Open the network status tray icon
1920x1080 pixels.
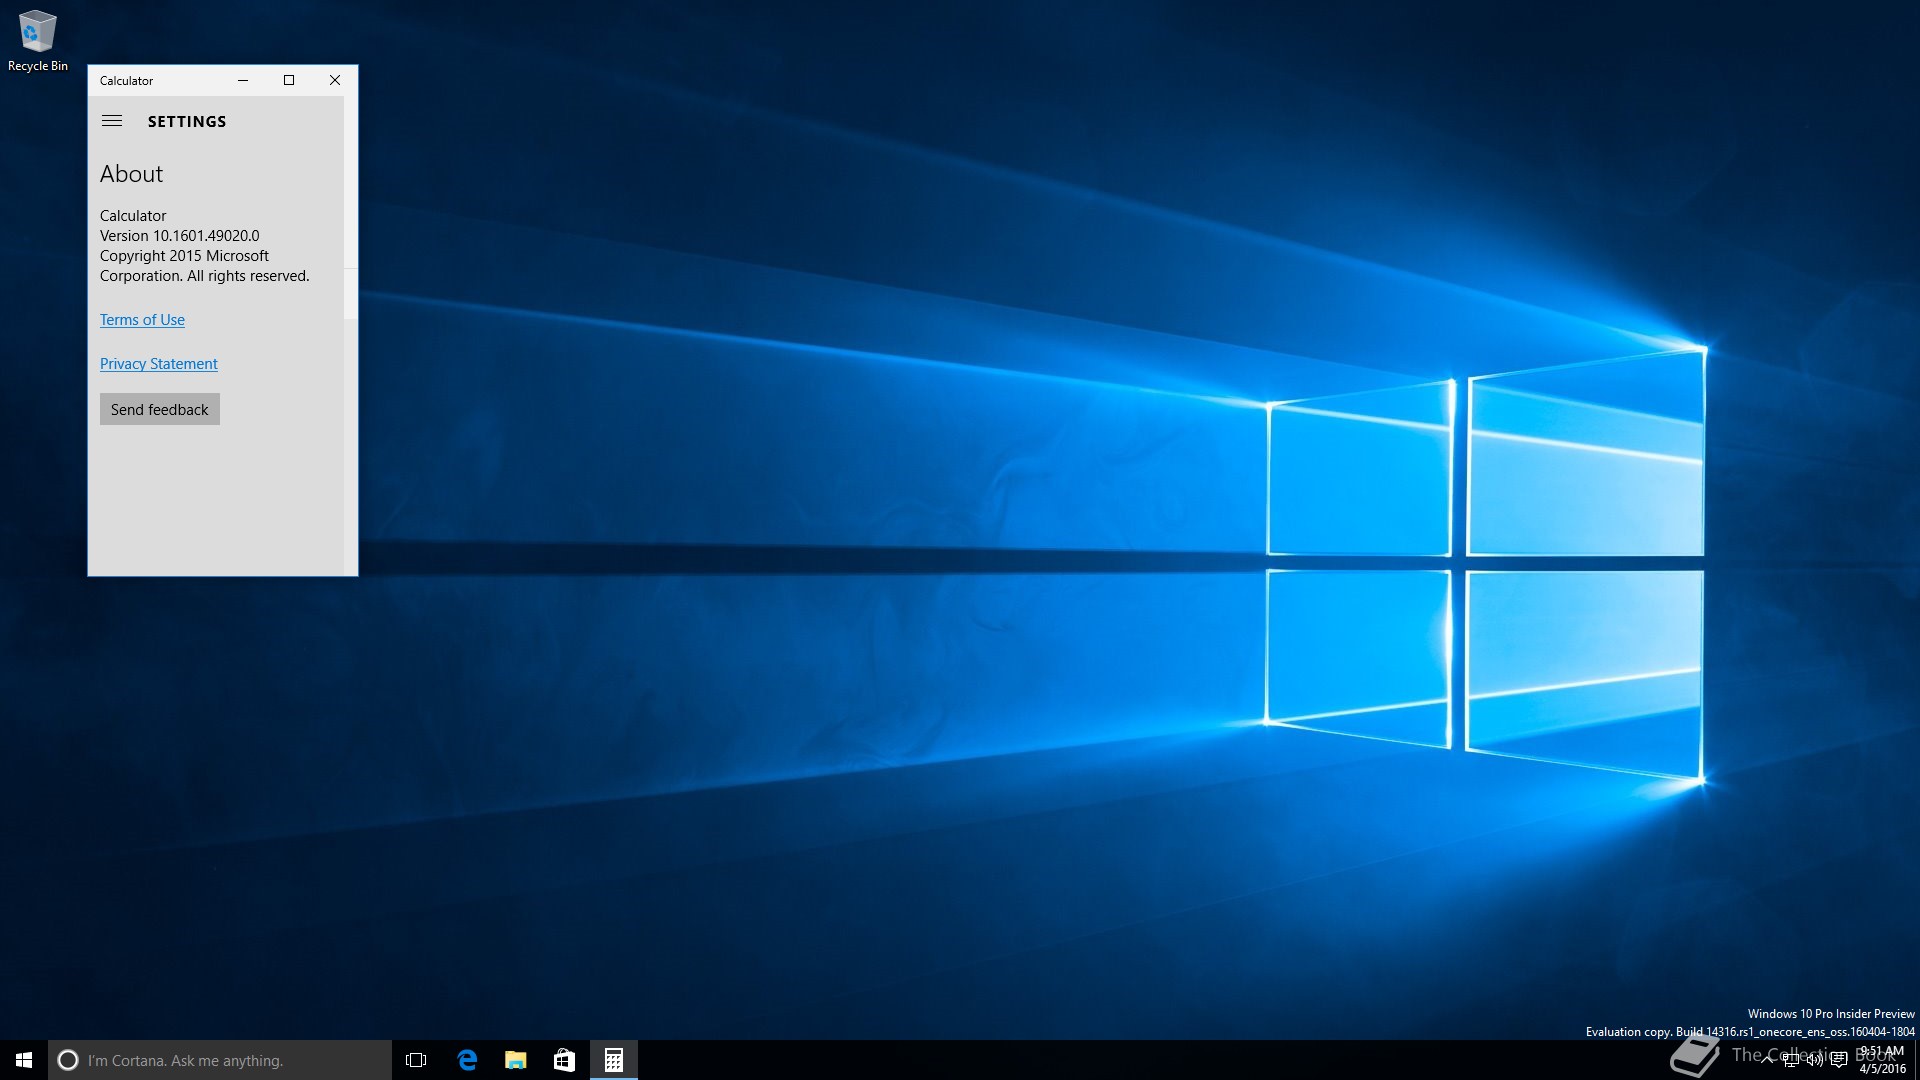[1791, 1060]
